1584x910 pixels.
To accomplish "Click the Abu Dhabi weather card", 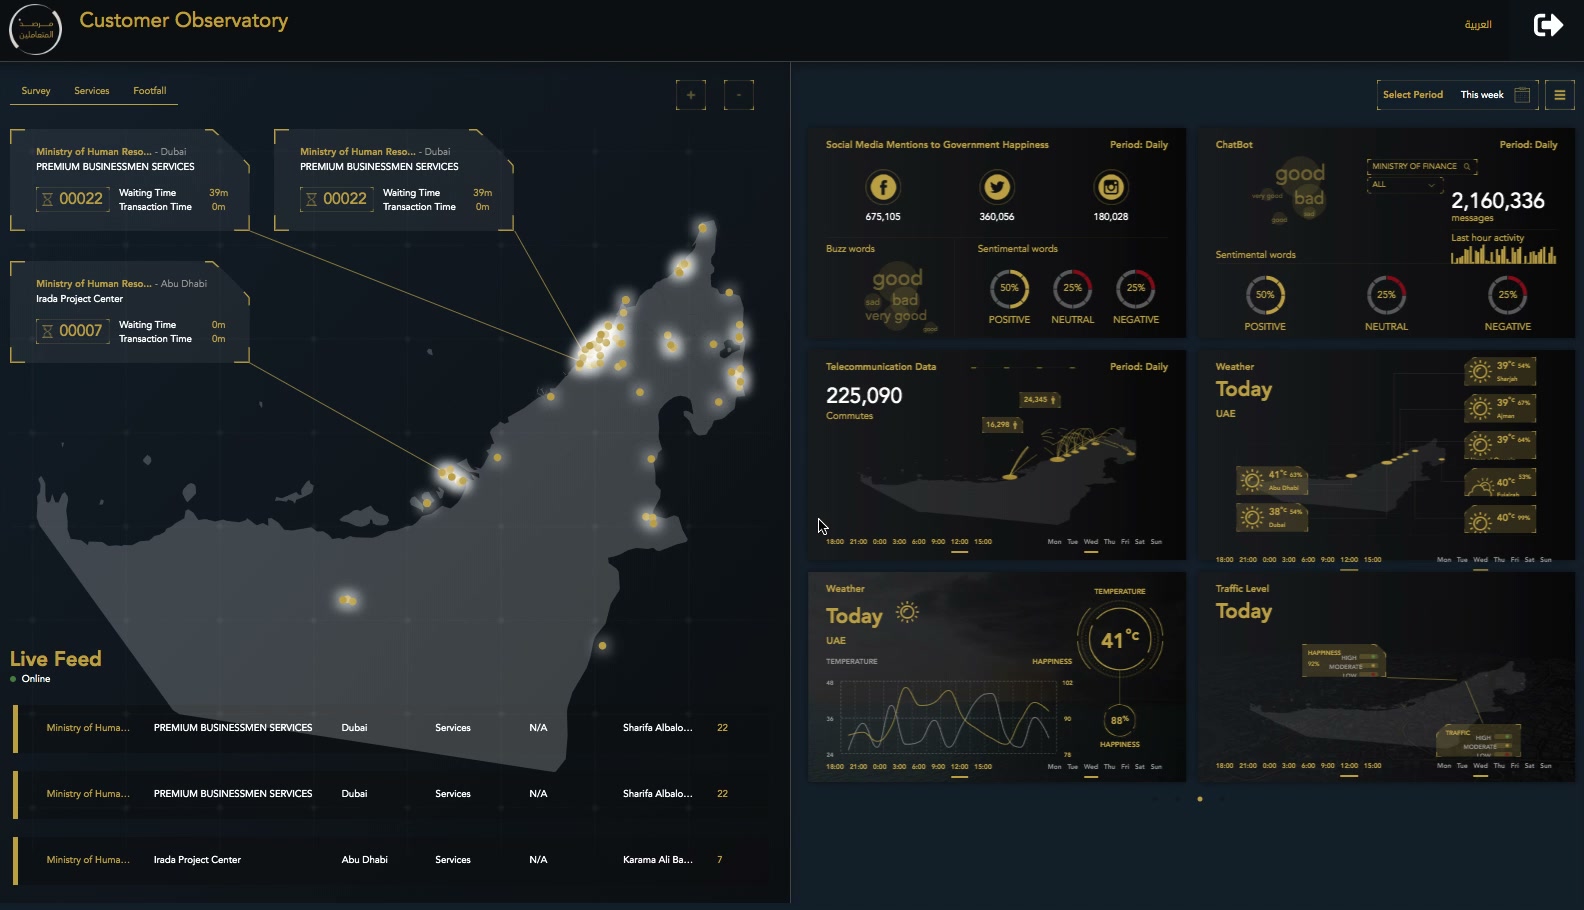I will [x=1272, y=480].
